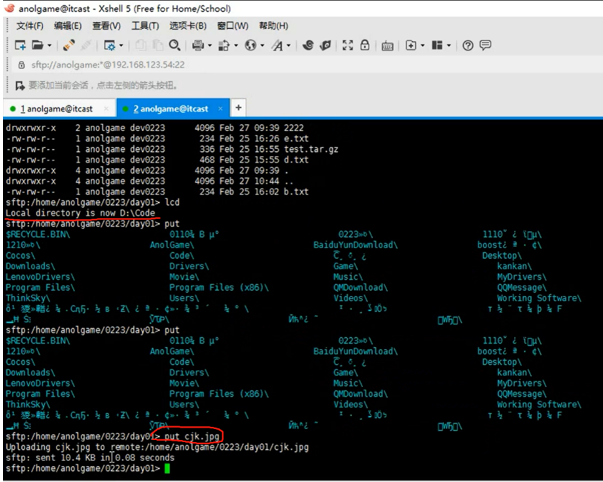
Task: Click the Reconnect link icon
Action: click(x=68, y=45)
